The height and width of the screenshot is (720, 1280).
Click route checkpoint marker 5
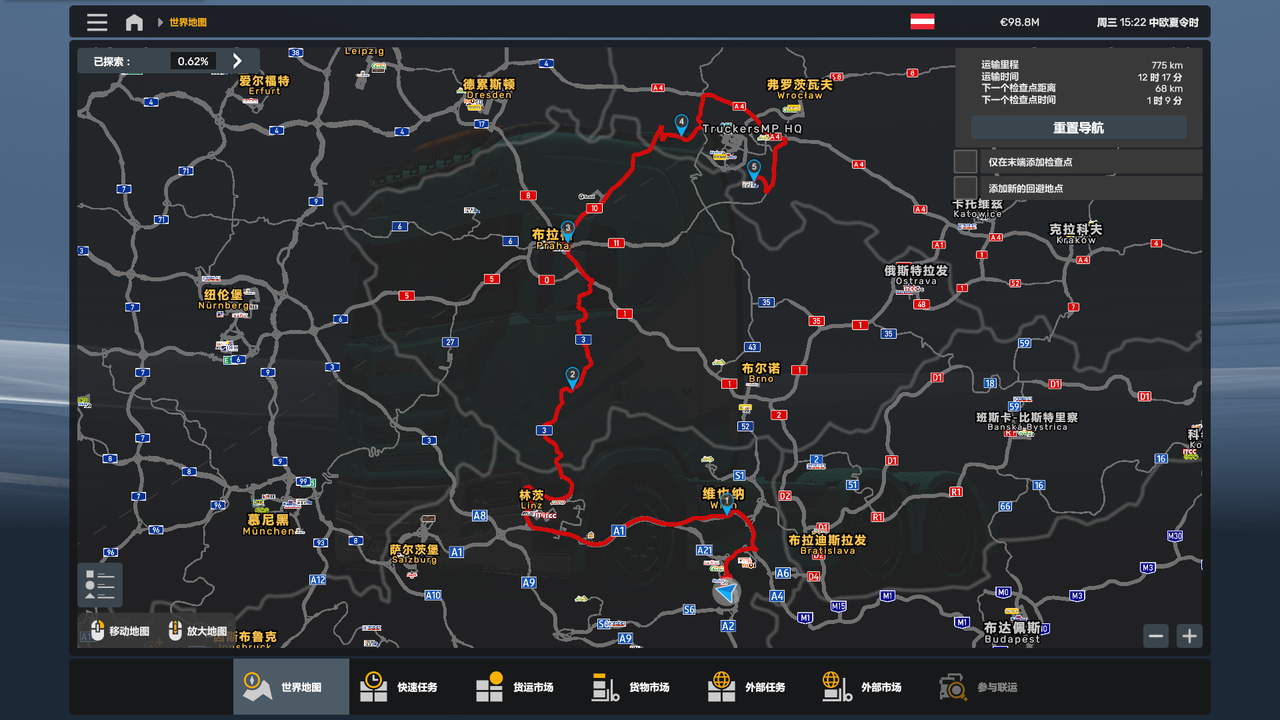click(x=753, y=170)
